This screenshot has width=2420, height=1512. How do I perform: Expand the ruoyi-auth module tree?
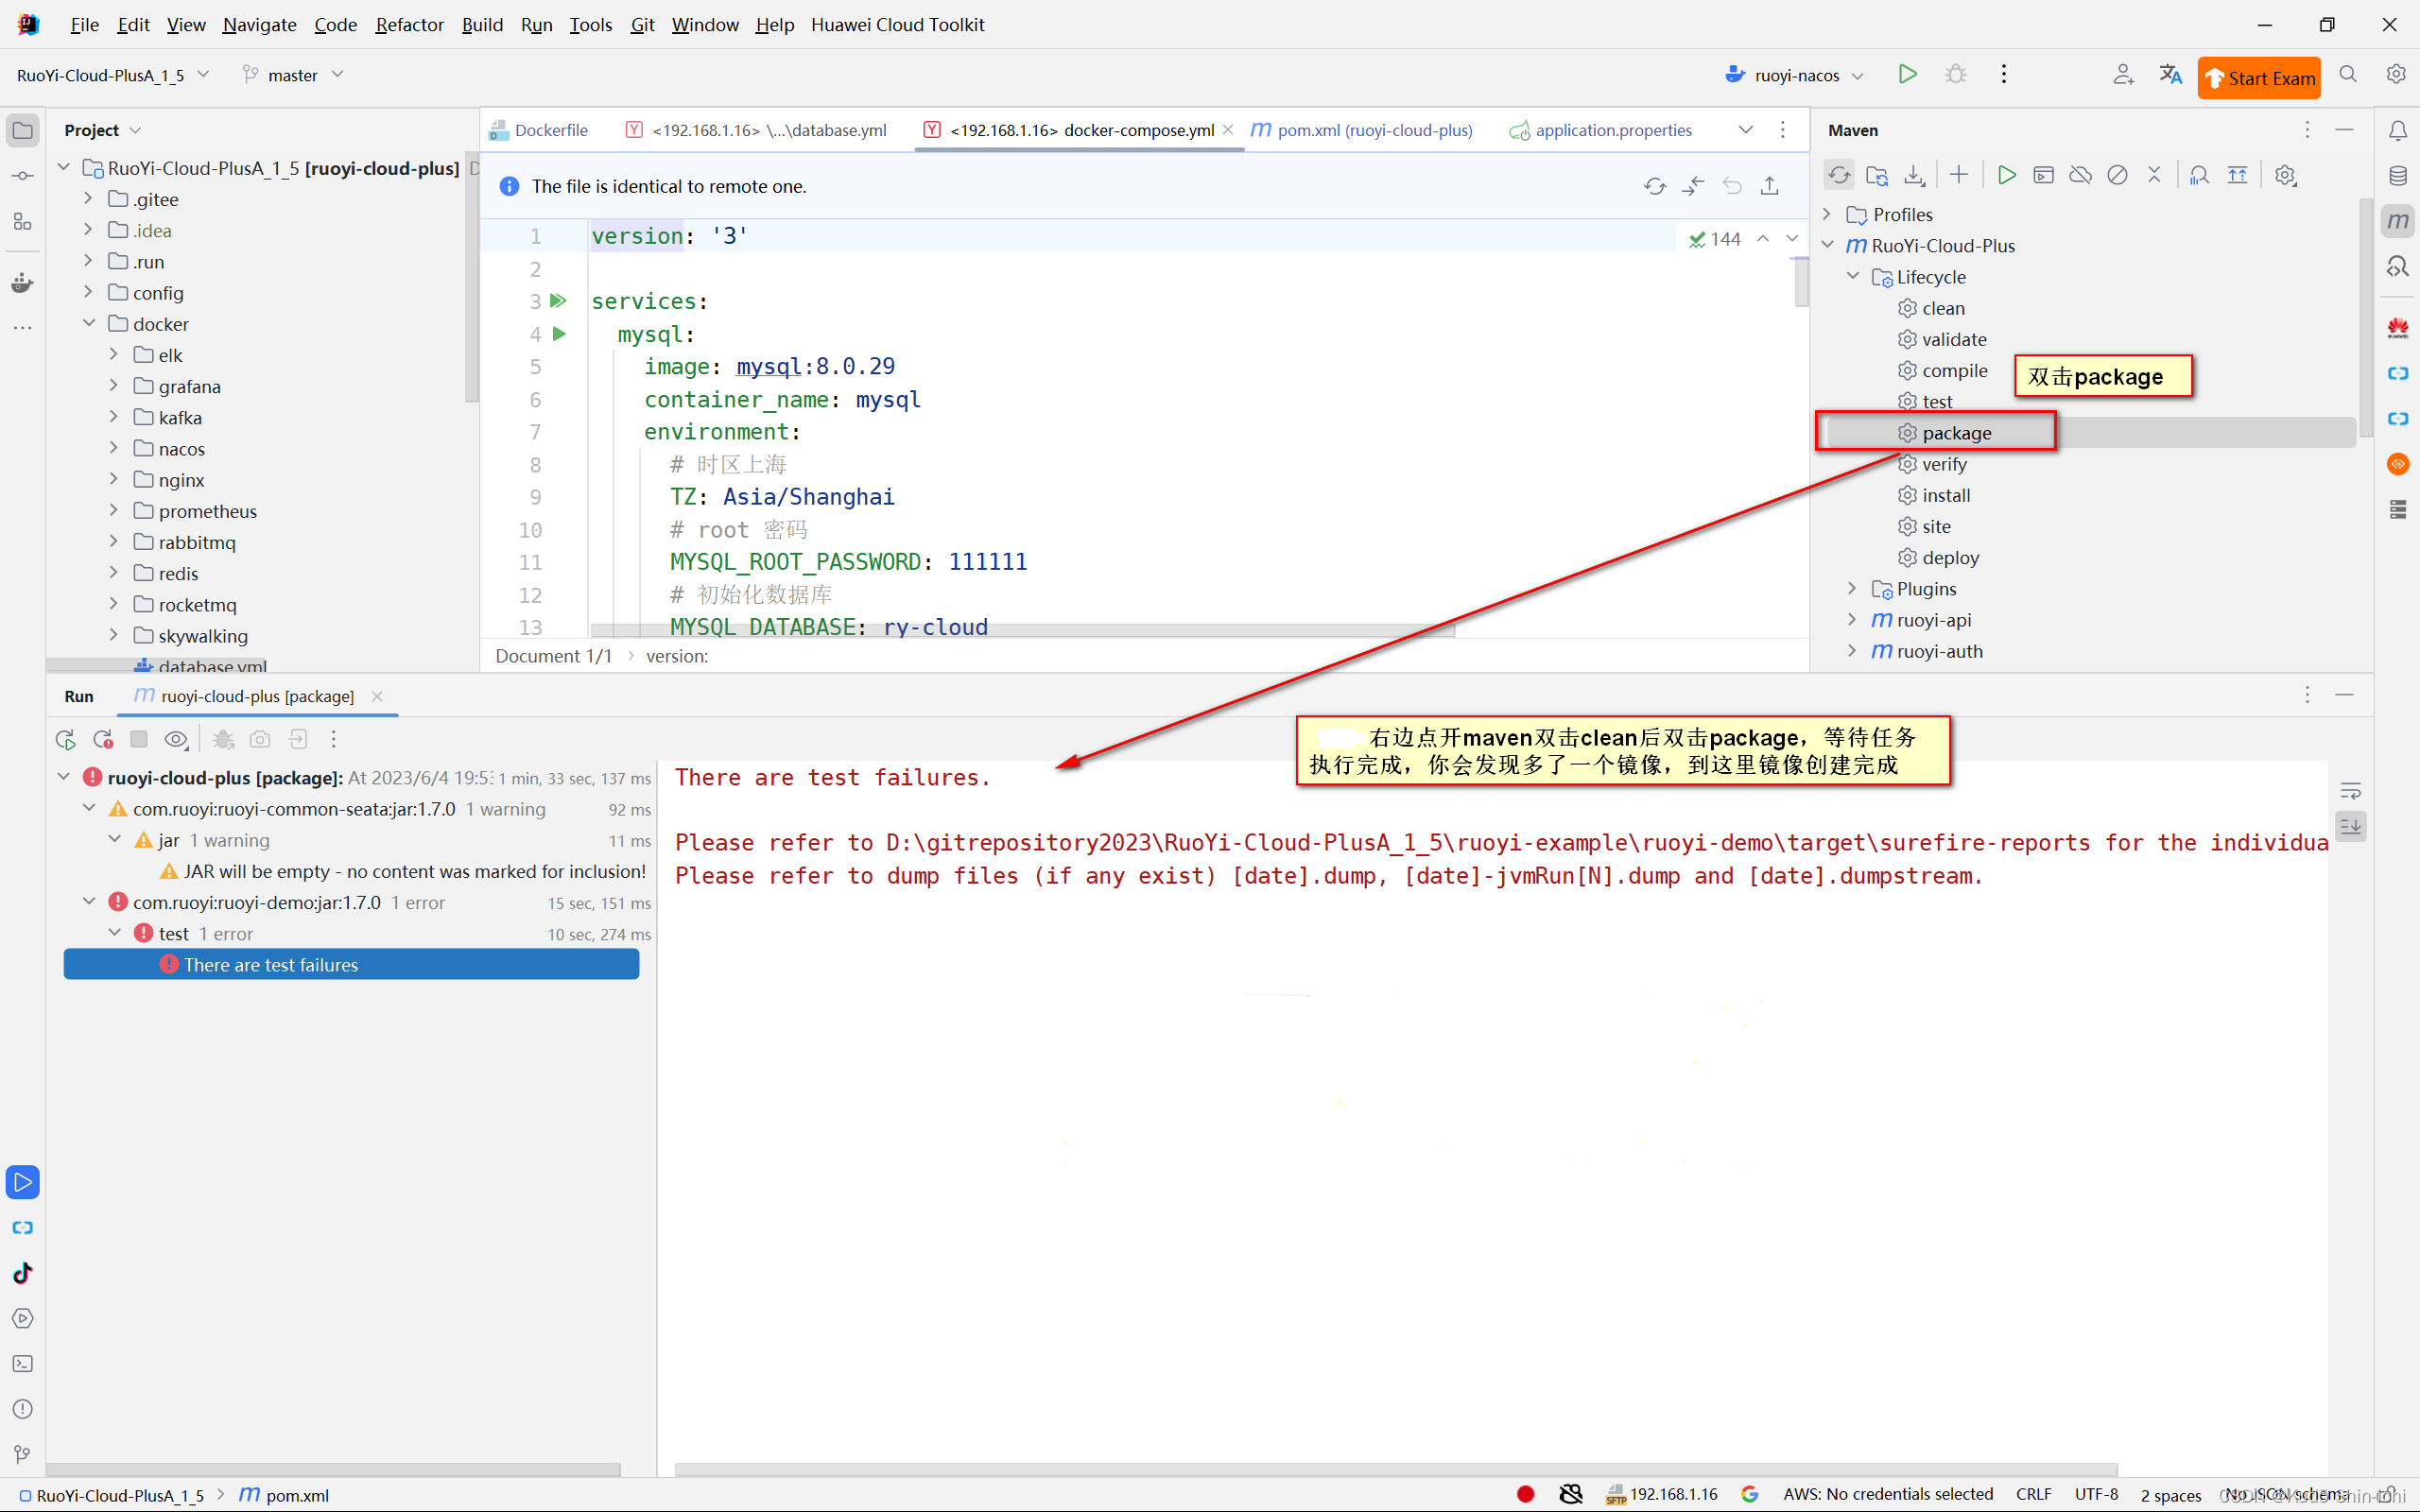(1852, 650)
